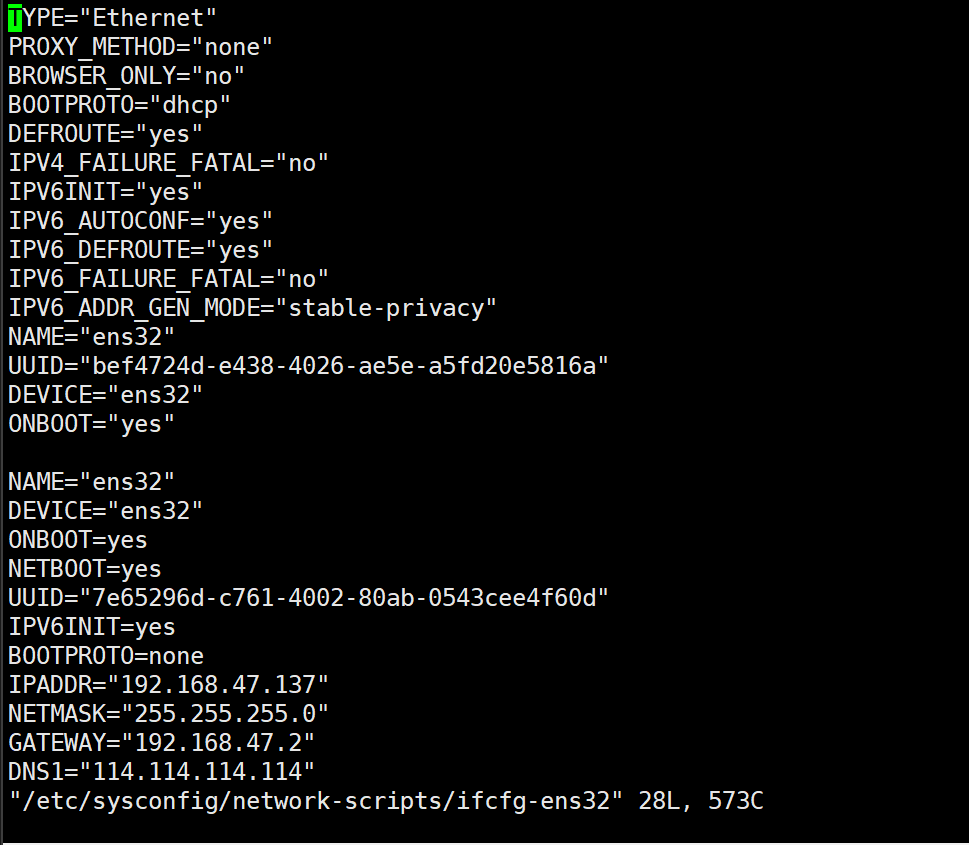Click the BOOTPROTO=none line
This screenshot has height=845, width=969.
tap(106, 656)
